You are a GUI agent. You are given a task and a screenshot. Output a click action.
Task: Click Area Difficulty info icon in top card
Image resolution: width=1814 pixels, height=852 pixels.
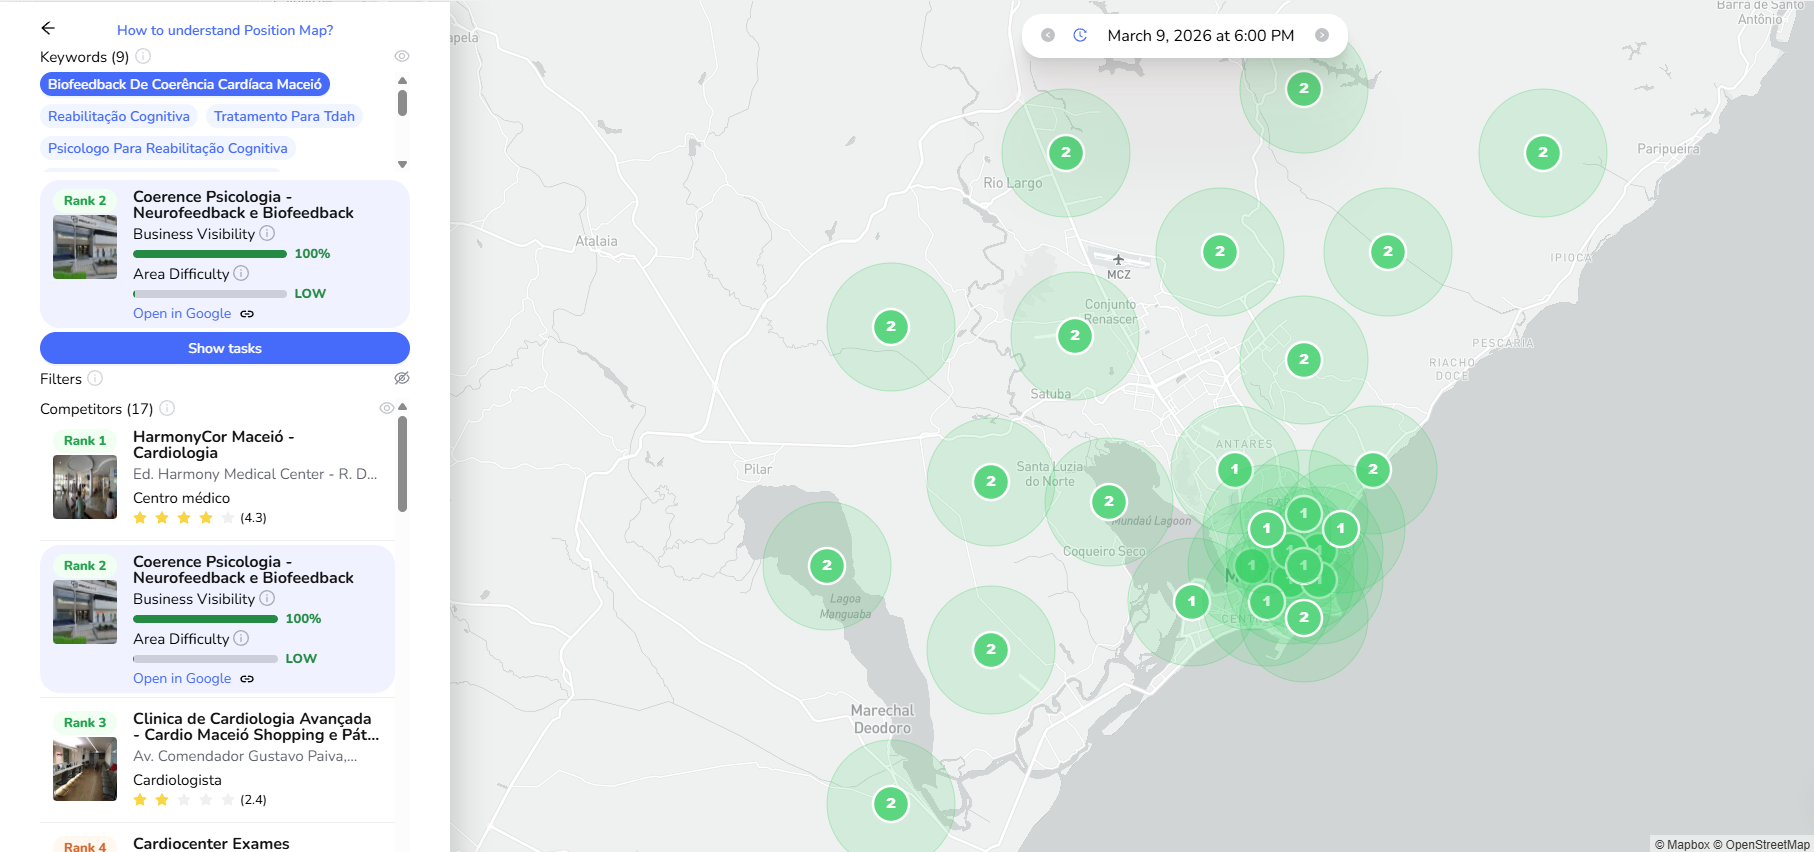[x=241, y=273]
